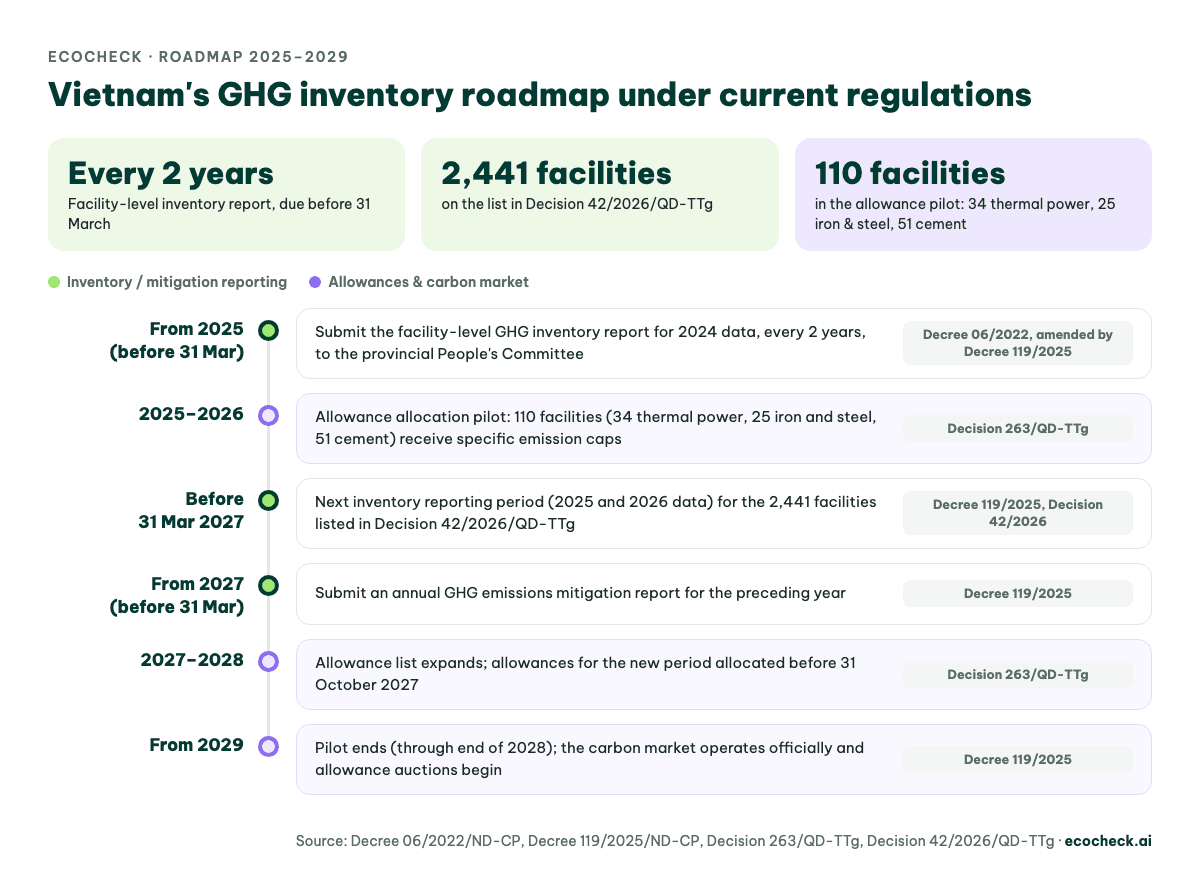Viewport: 1200px width, 881px height.
Task: Click the 'From 2029' date label
Action: [197, 745]
